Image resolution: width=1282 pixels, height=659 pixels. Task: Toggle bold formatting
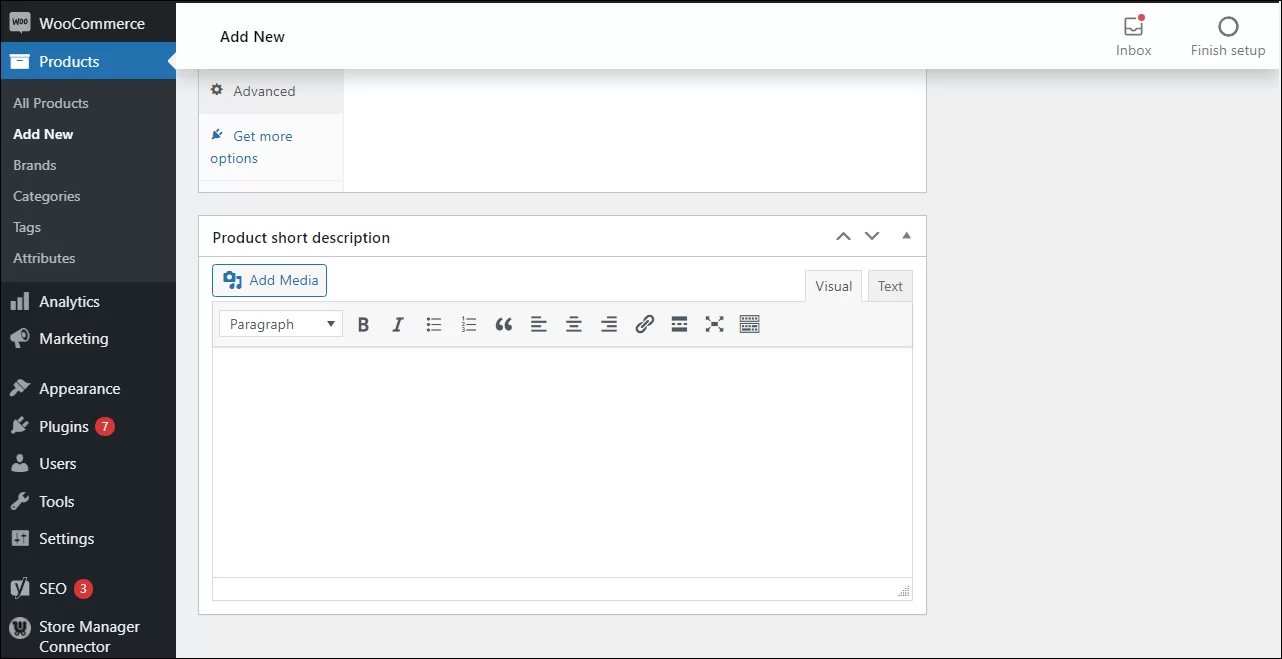(363, 323)
